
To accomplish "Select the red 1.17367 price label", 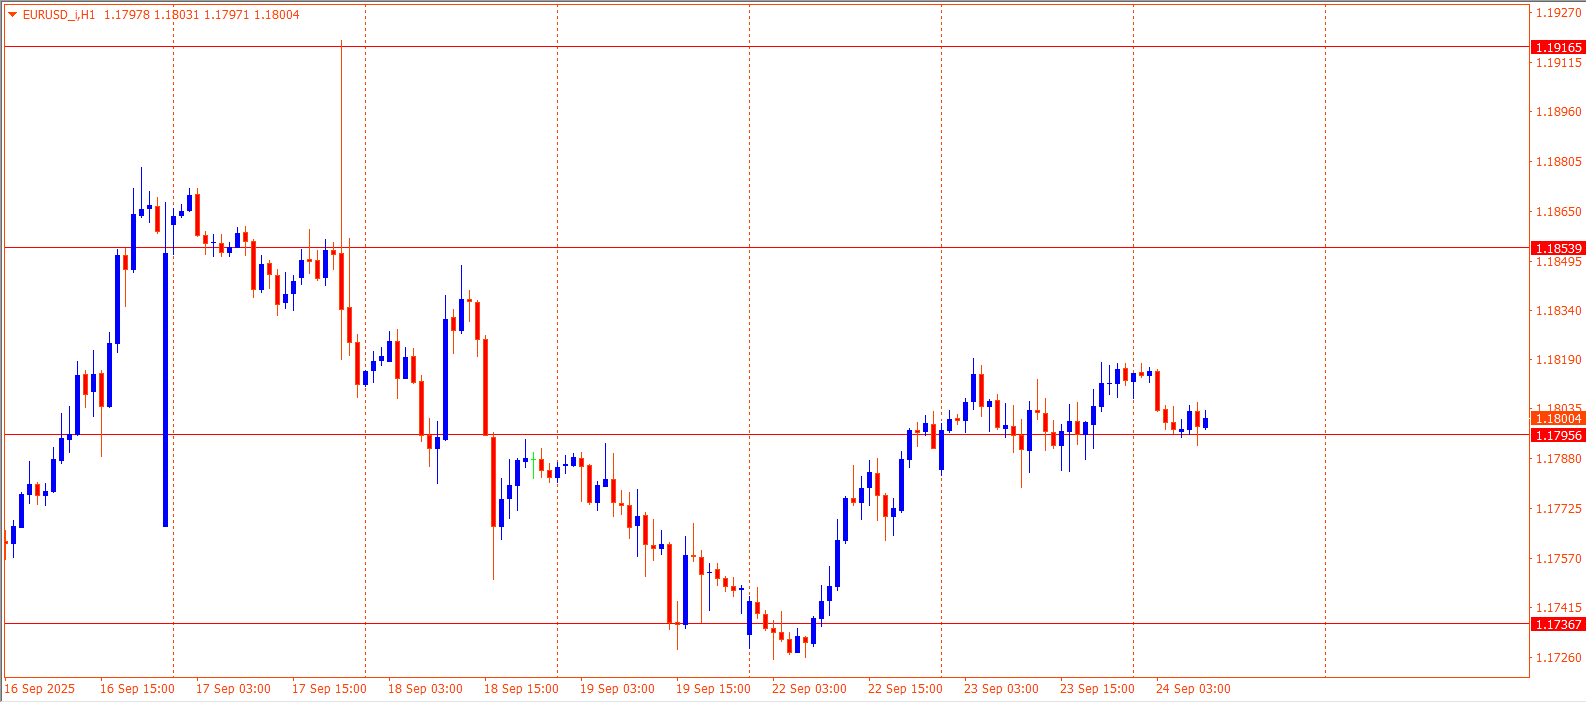I will pyautogui.click(x=1558, y=624).
